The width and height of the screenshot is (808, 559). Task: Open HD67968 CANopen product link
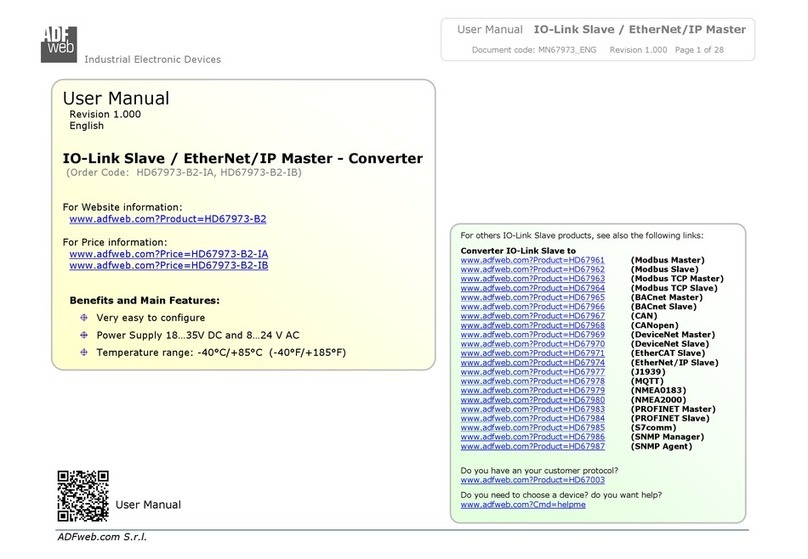pos(532,326)
